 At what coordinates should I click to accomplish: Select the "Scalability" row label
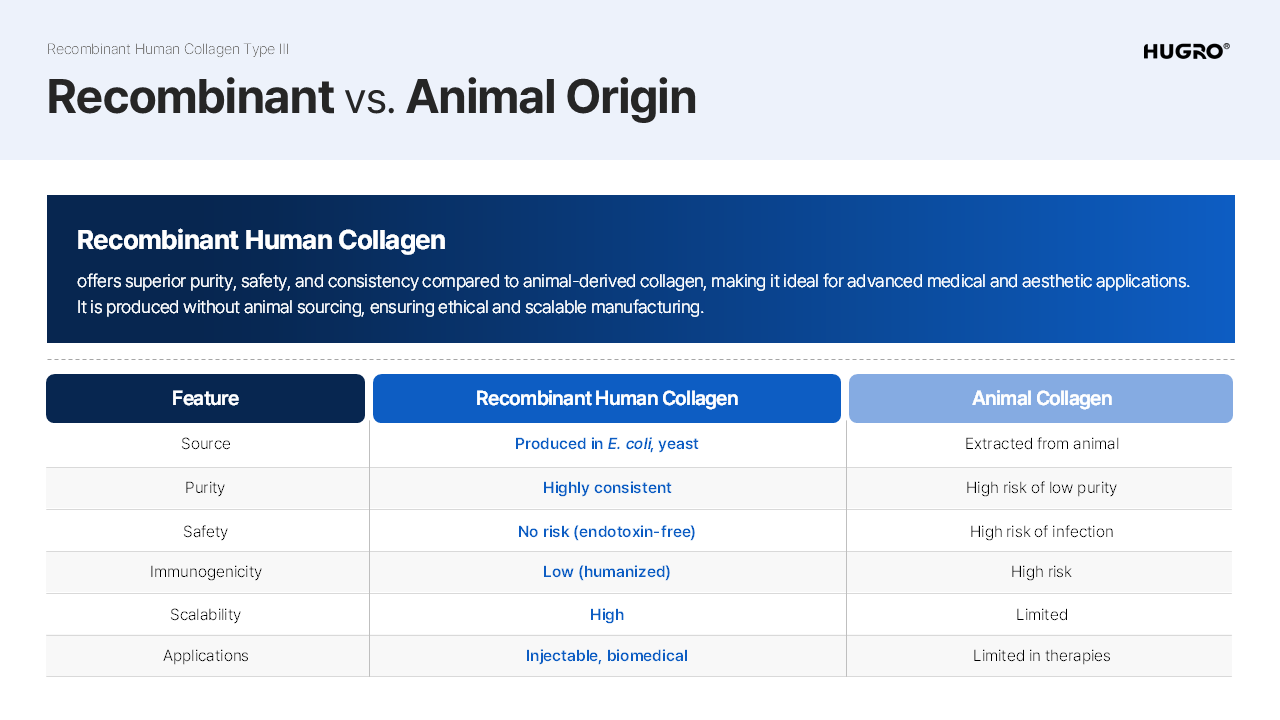(x=205, y=615)
